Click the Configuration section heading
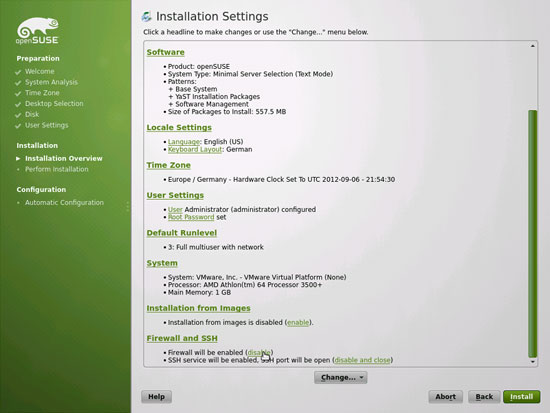 (41, 190)
